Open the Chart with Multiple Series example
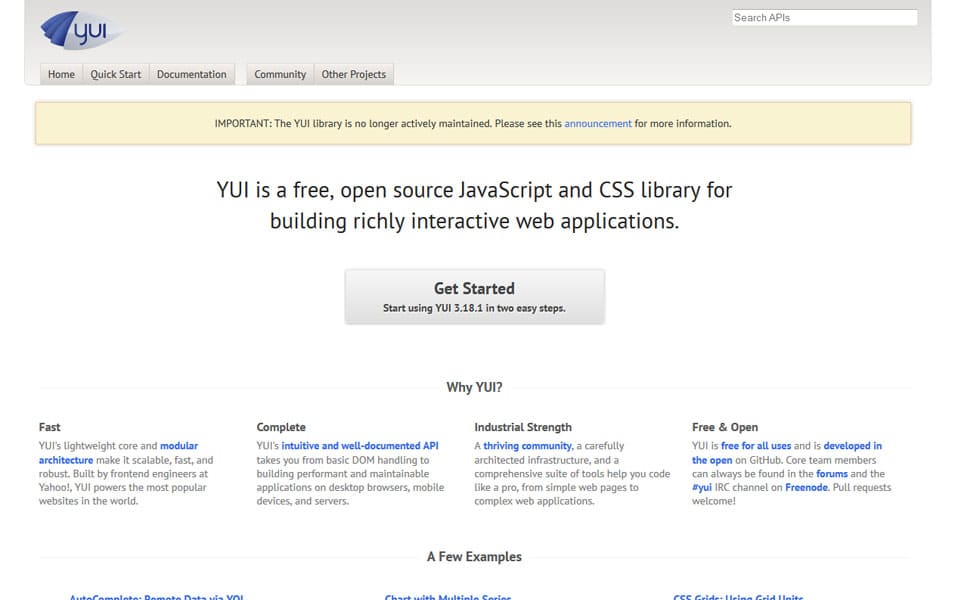Viewport: 954px width, 600px height. tap(448, 597)
